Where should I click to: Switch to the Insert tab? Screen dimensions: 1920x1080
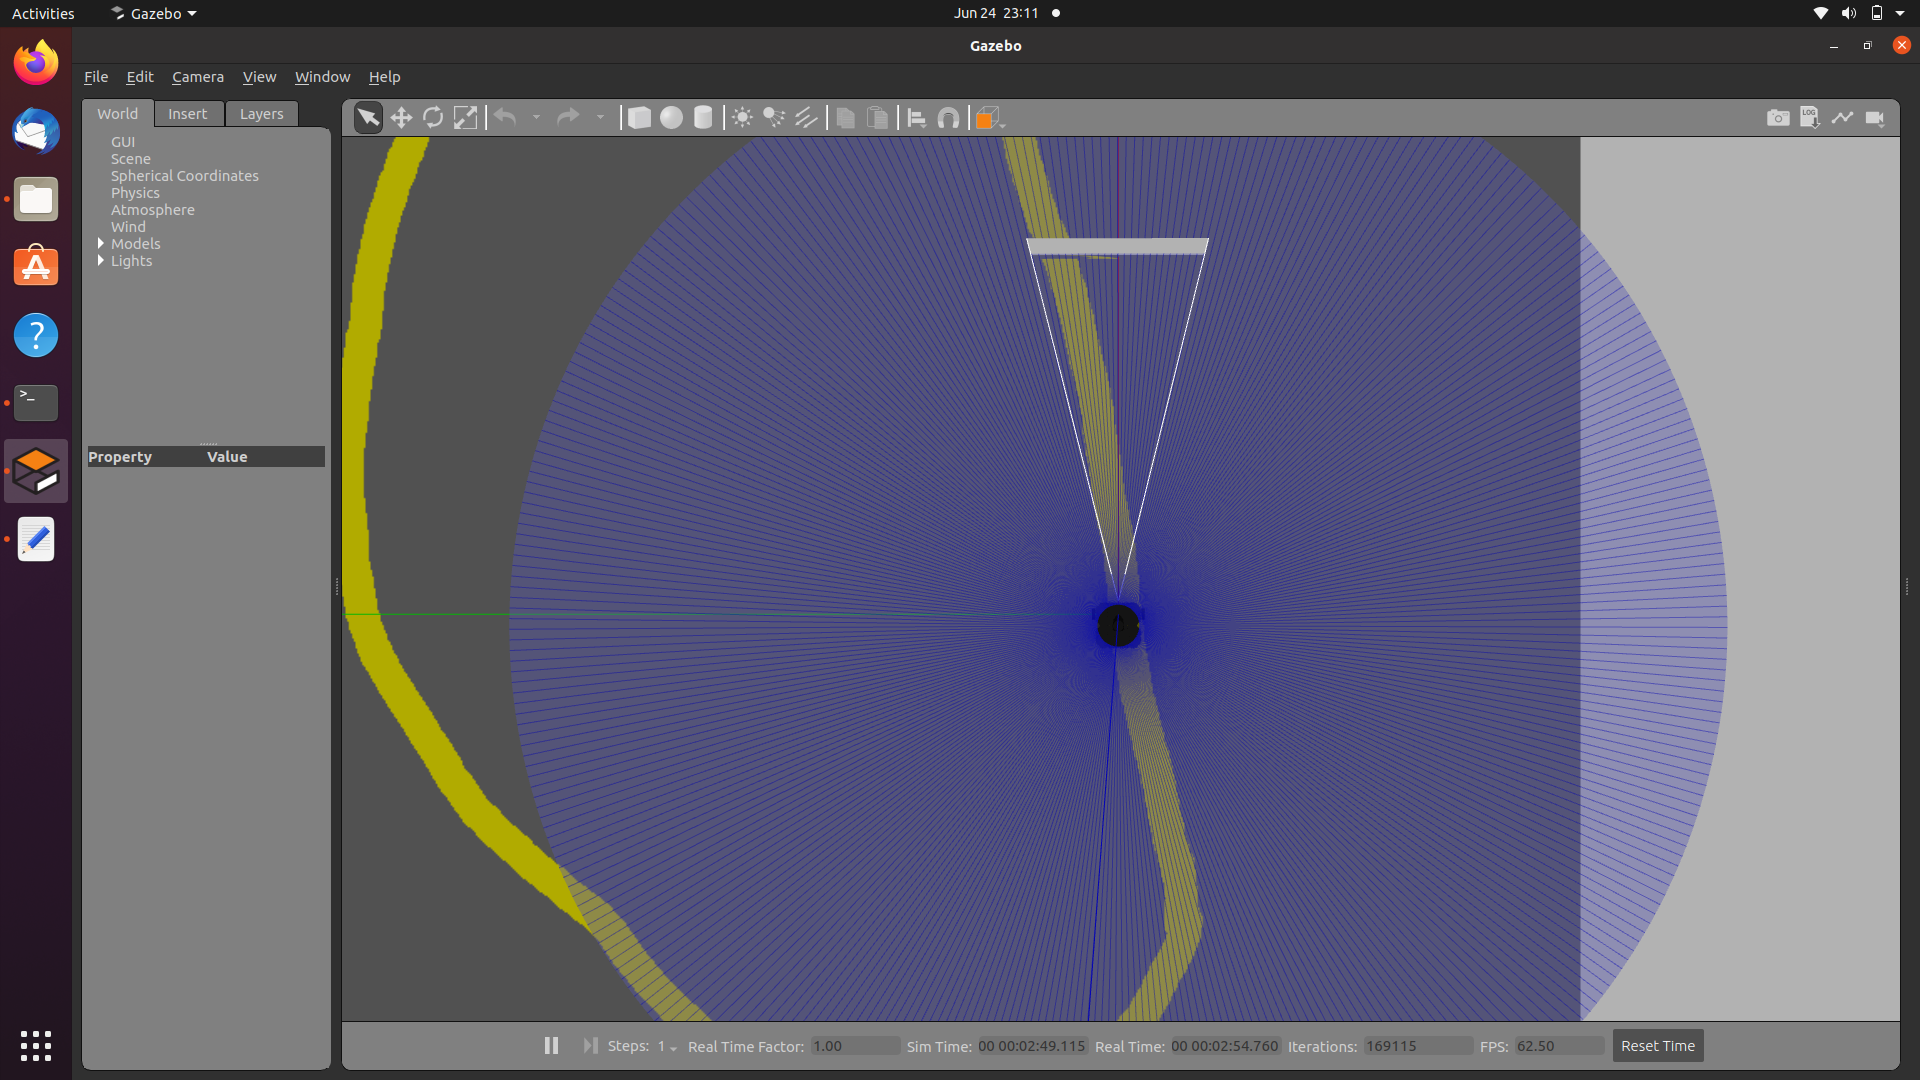[x=188, y=114]
